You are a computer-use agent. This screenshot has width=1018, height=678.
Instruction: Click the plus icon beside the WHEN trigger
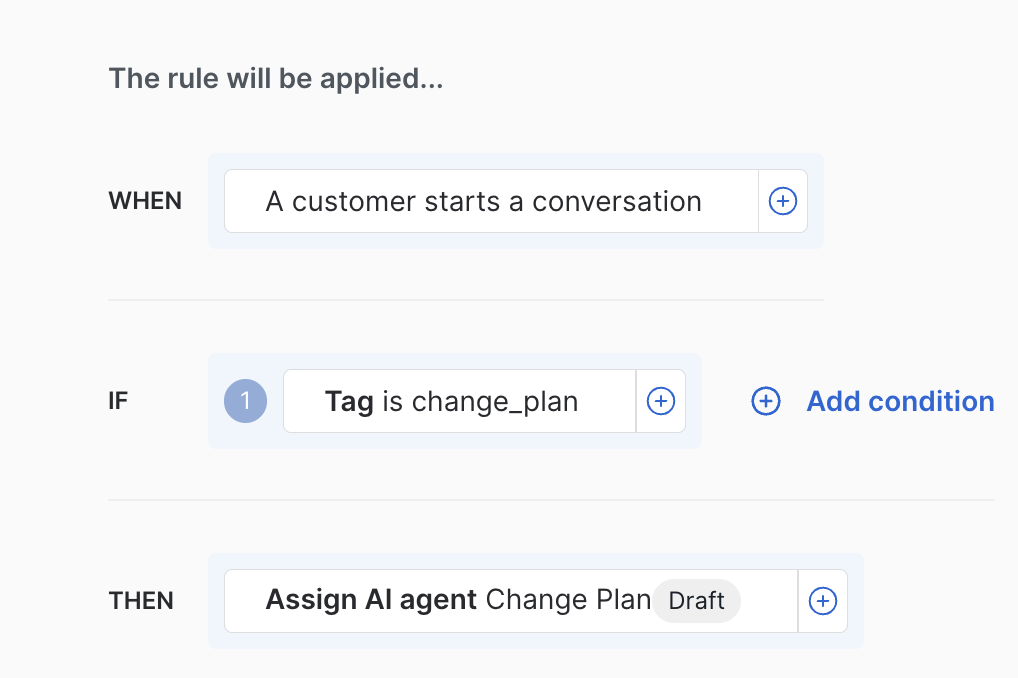pyautogui.click(x=782, y=201)
